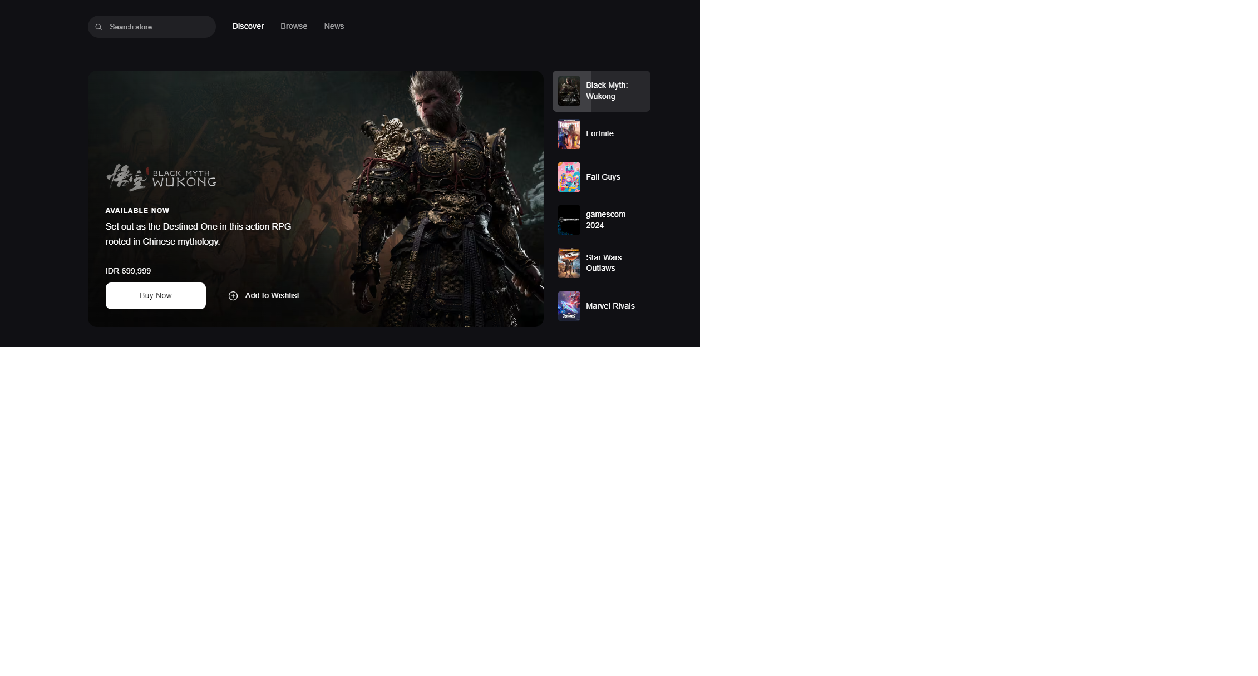Select the Black Myth: Wukong sidebar thumbnail
The height and width of the screenshot is (676, 1258).
tap(569, 91)
